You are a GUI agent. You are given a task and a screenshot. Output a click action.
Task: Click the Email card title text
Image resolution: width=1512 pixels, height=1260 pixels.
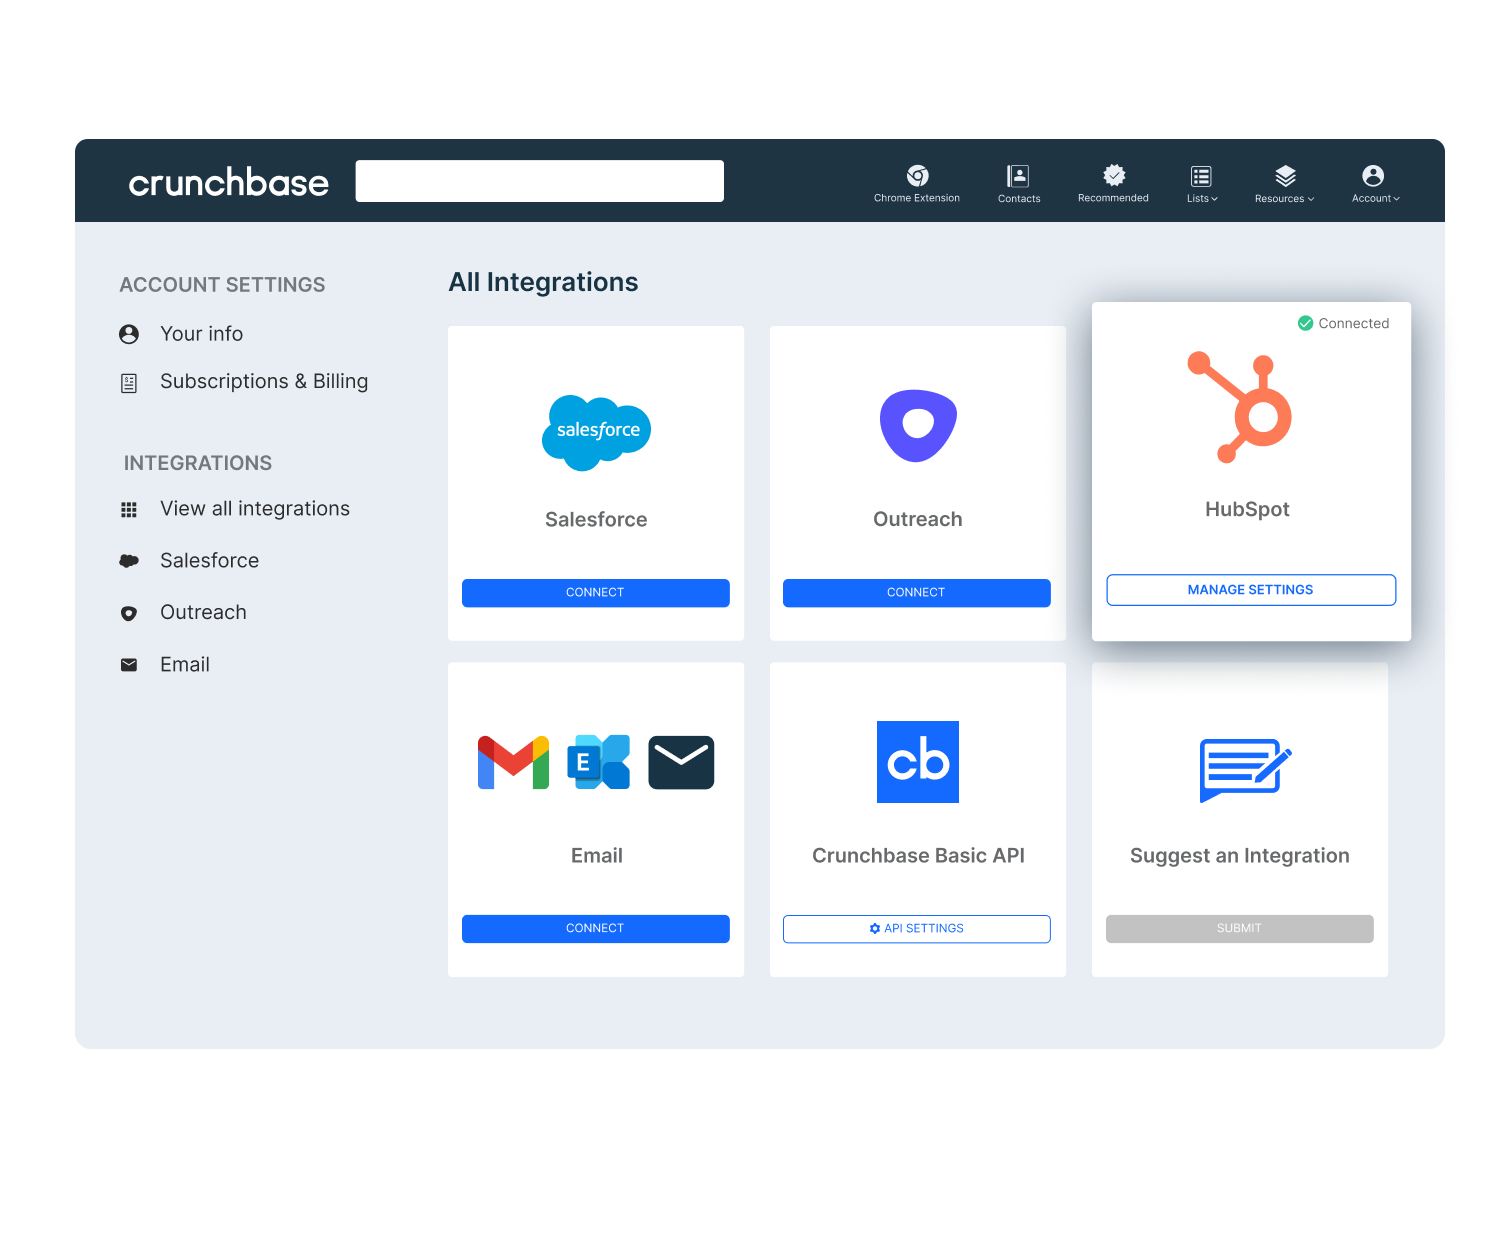(597, 856)
